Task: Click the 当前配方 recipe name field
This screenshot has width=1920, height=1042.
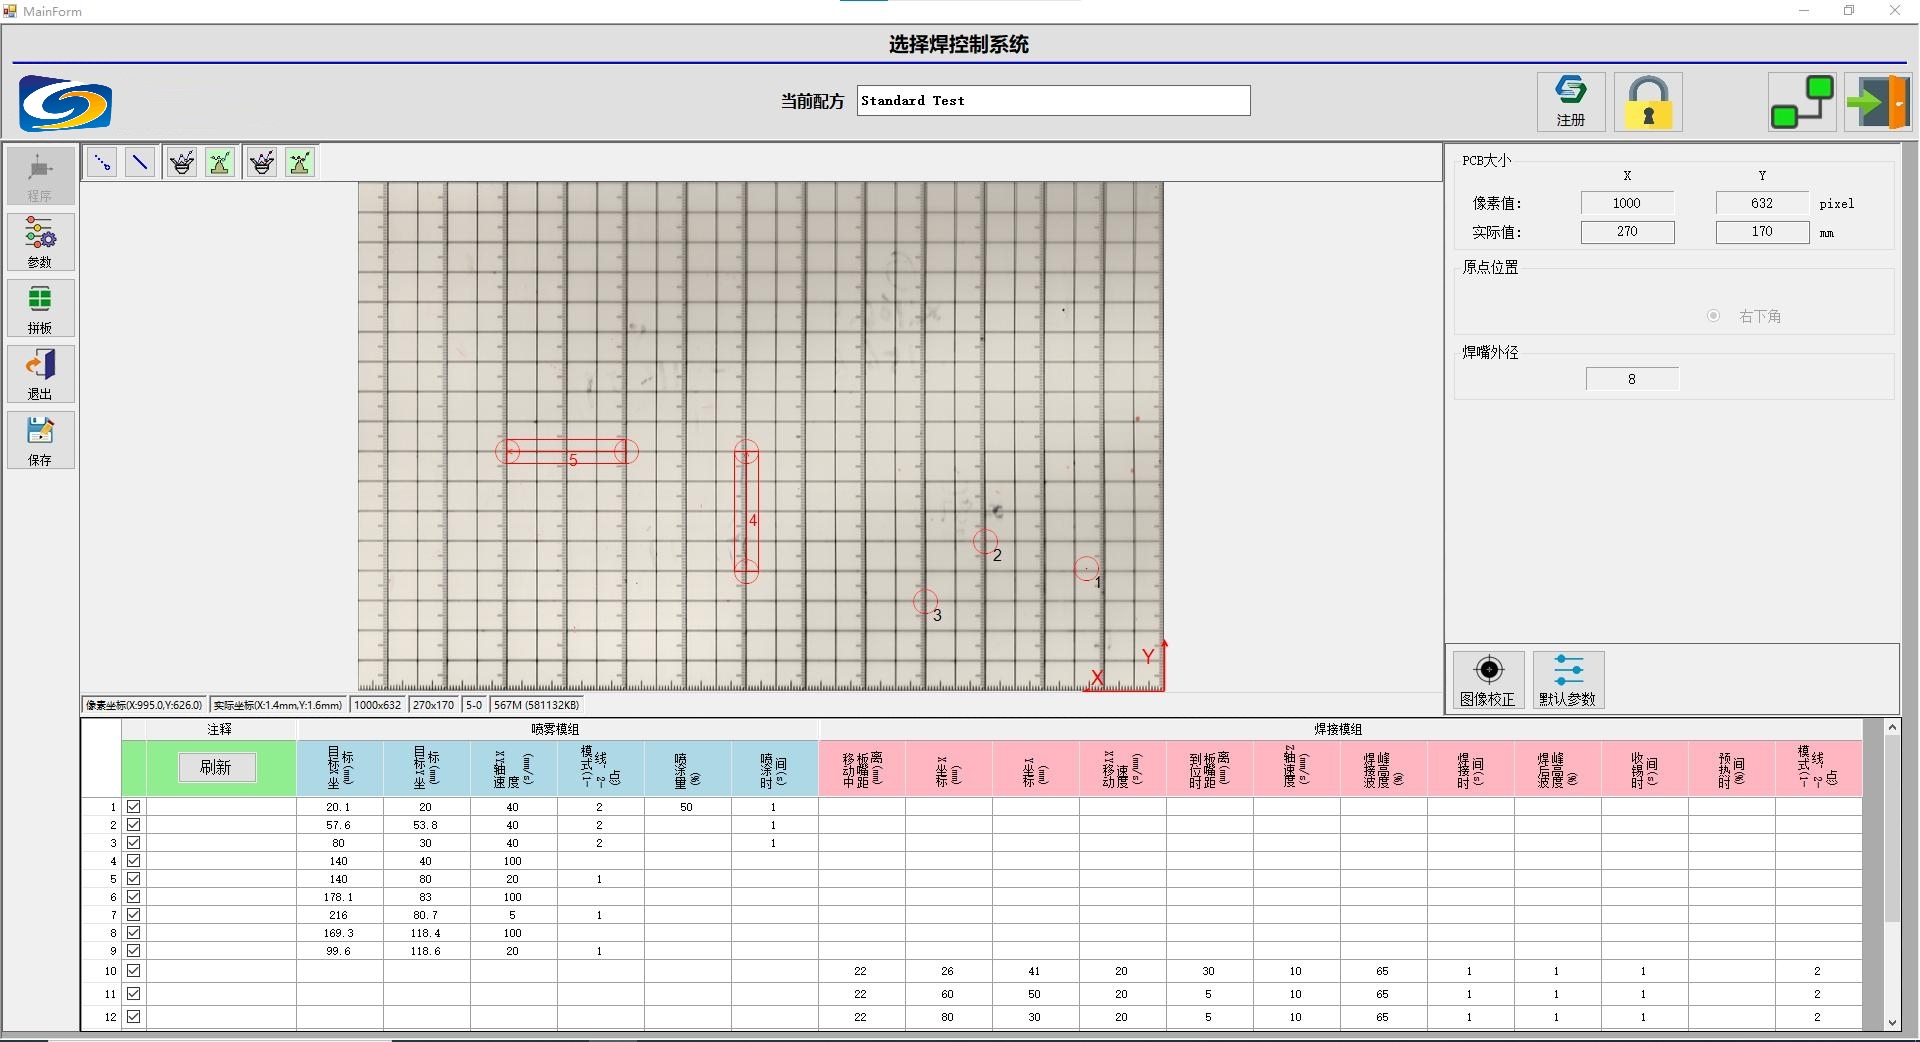Action: pos(1053,101)
